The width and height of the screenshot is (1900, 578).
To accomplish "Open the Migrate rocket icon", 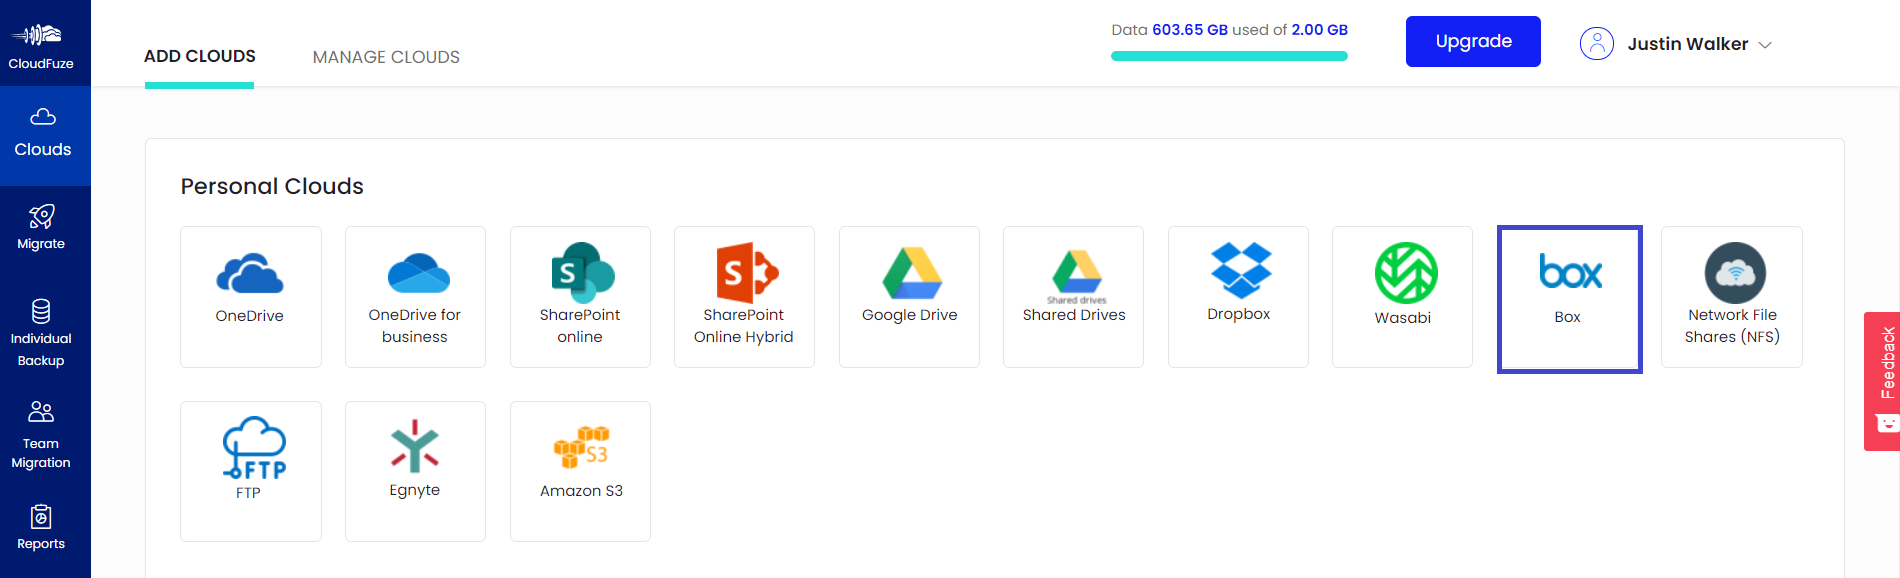I will [41, 216].
